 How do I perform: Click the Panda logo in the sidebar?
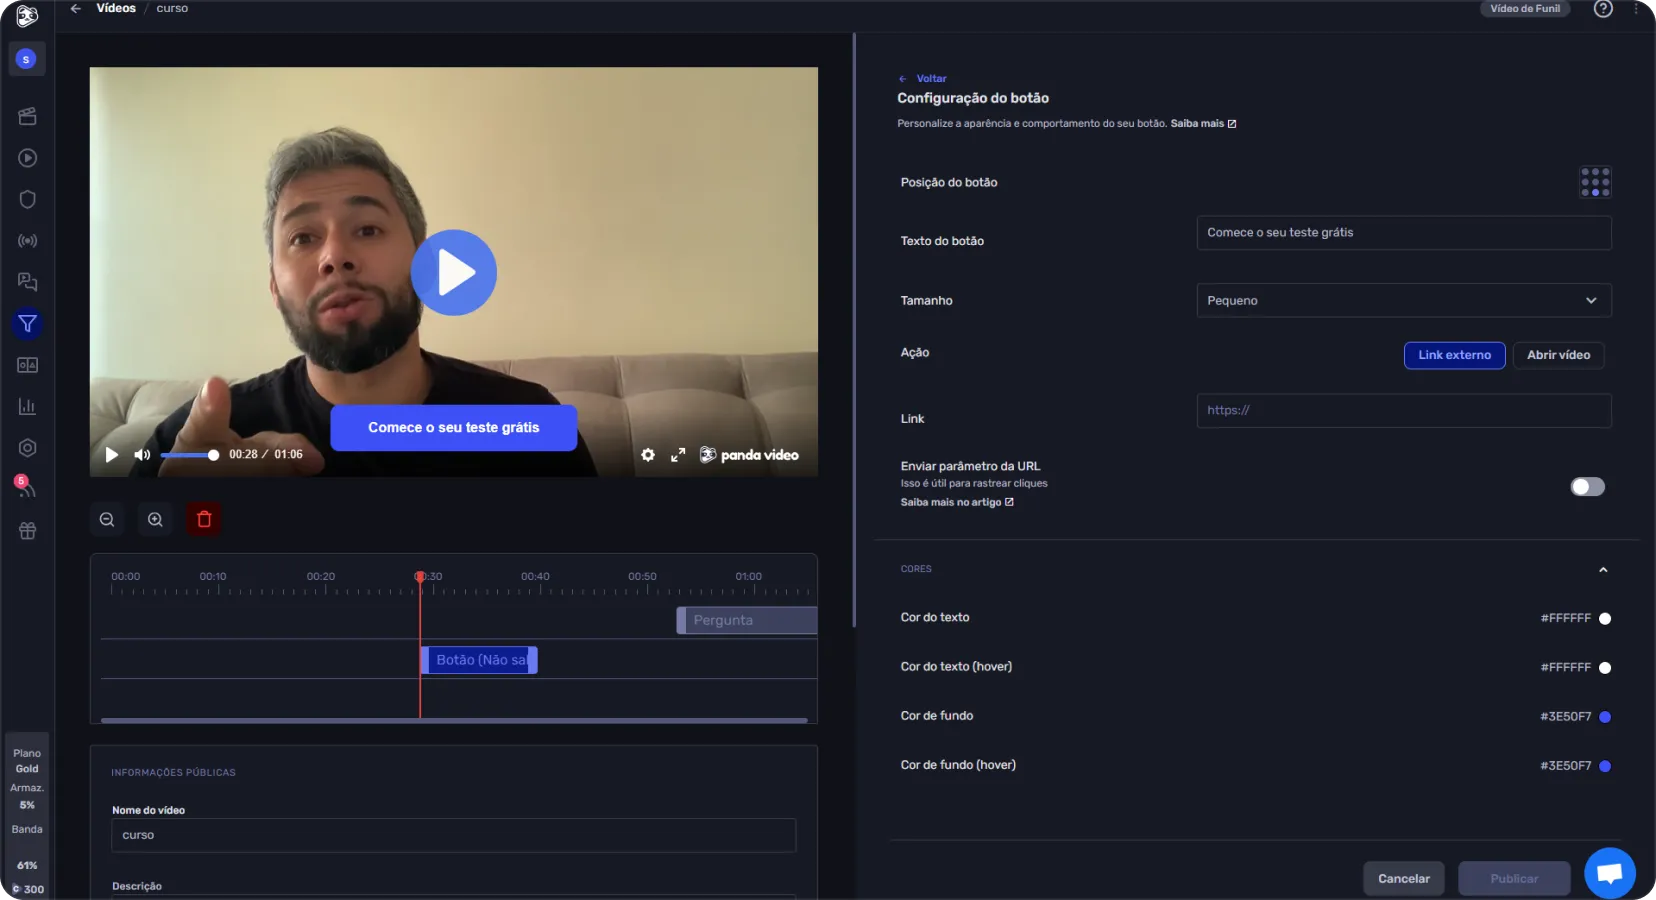point(27,15)
